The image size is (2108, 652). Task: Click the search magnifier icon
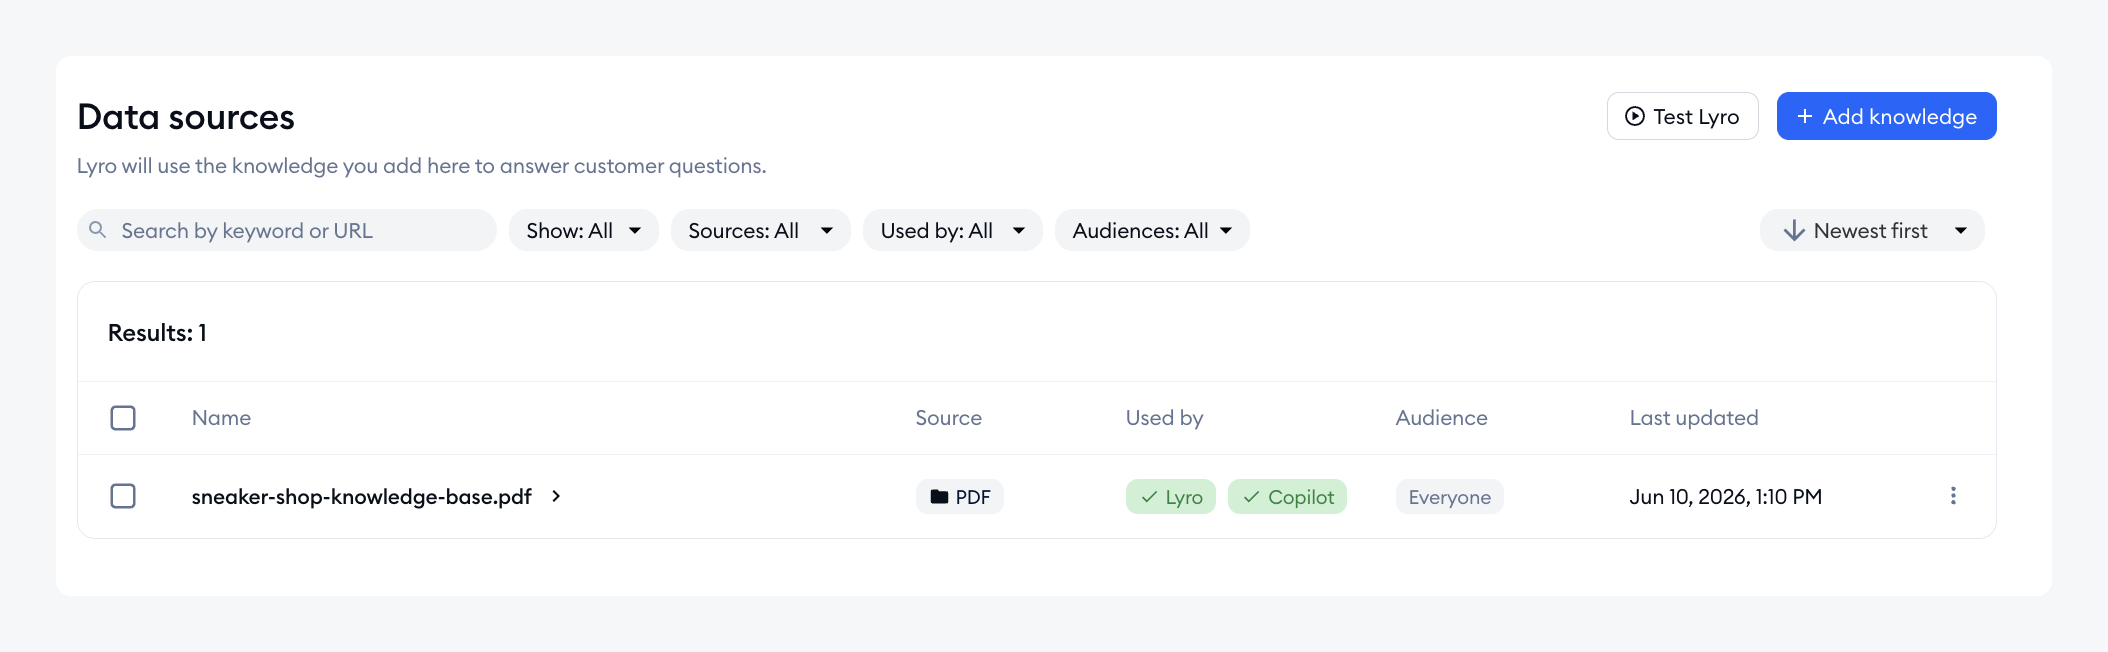tap(98, 230)
